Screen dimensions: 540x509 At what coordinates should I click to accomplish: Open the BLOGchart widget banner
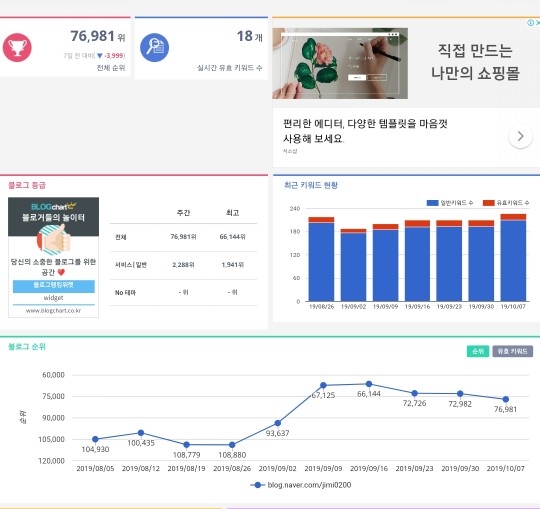53,257
